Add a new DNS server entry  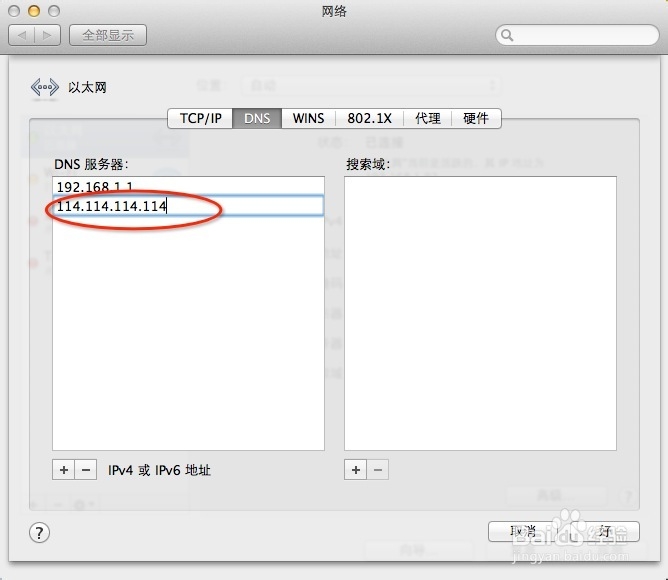63,470
